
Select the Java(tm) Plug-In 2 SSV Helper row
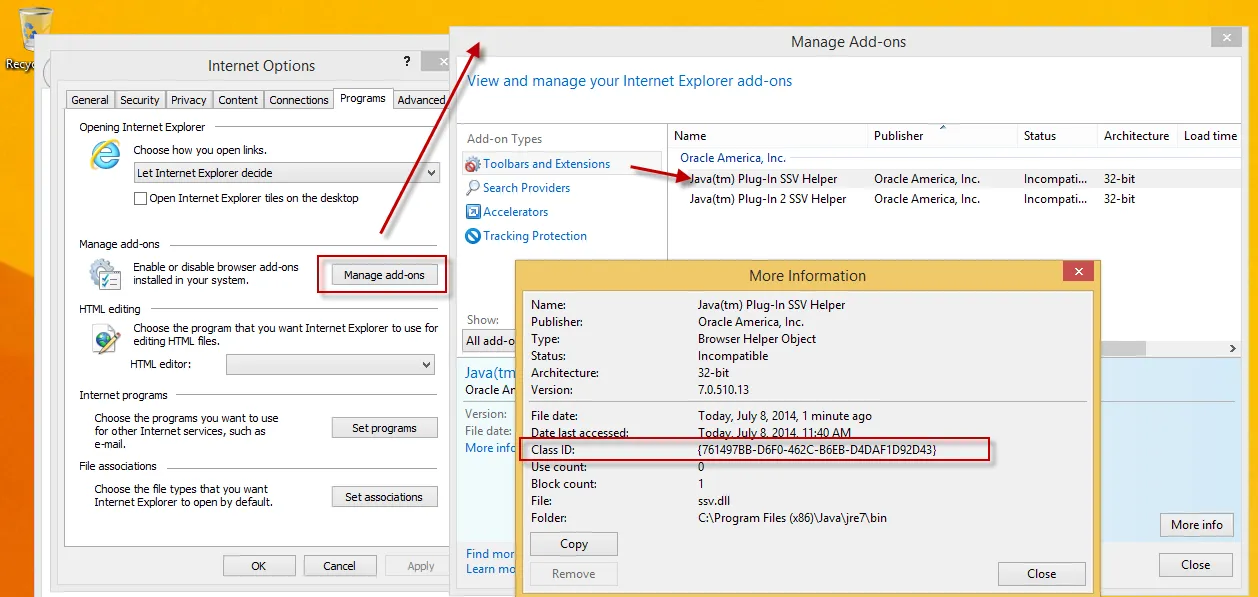(x=955, y=199)
